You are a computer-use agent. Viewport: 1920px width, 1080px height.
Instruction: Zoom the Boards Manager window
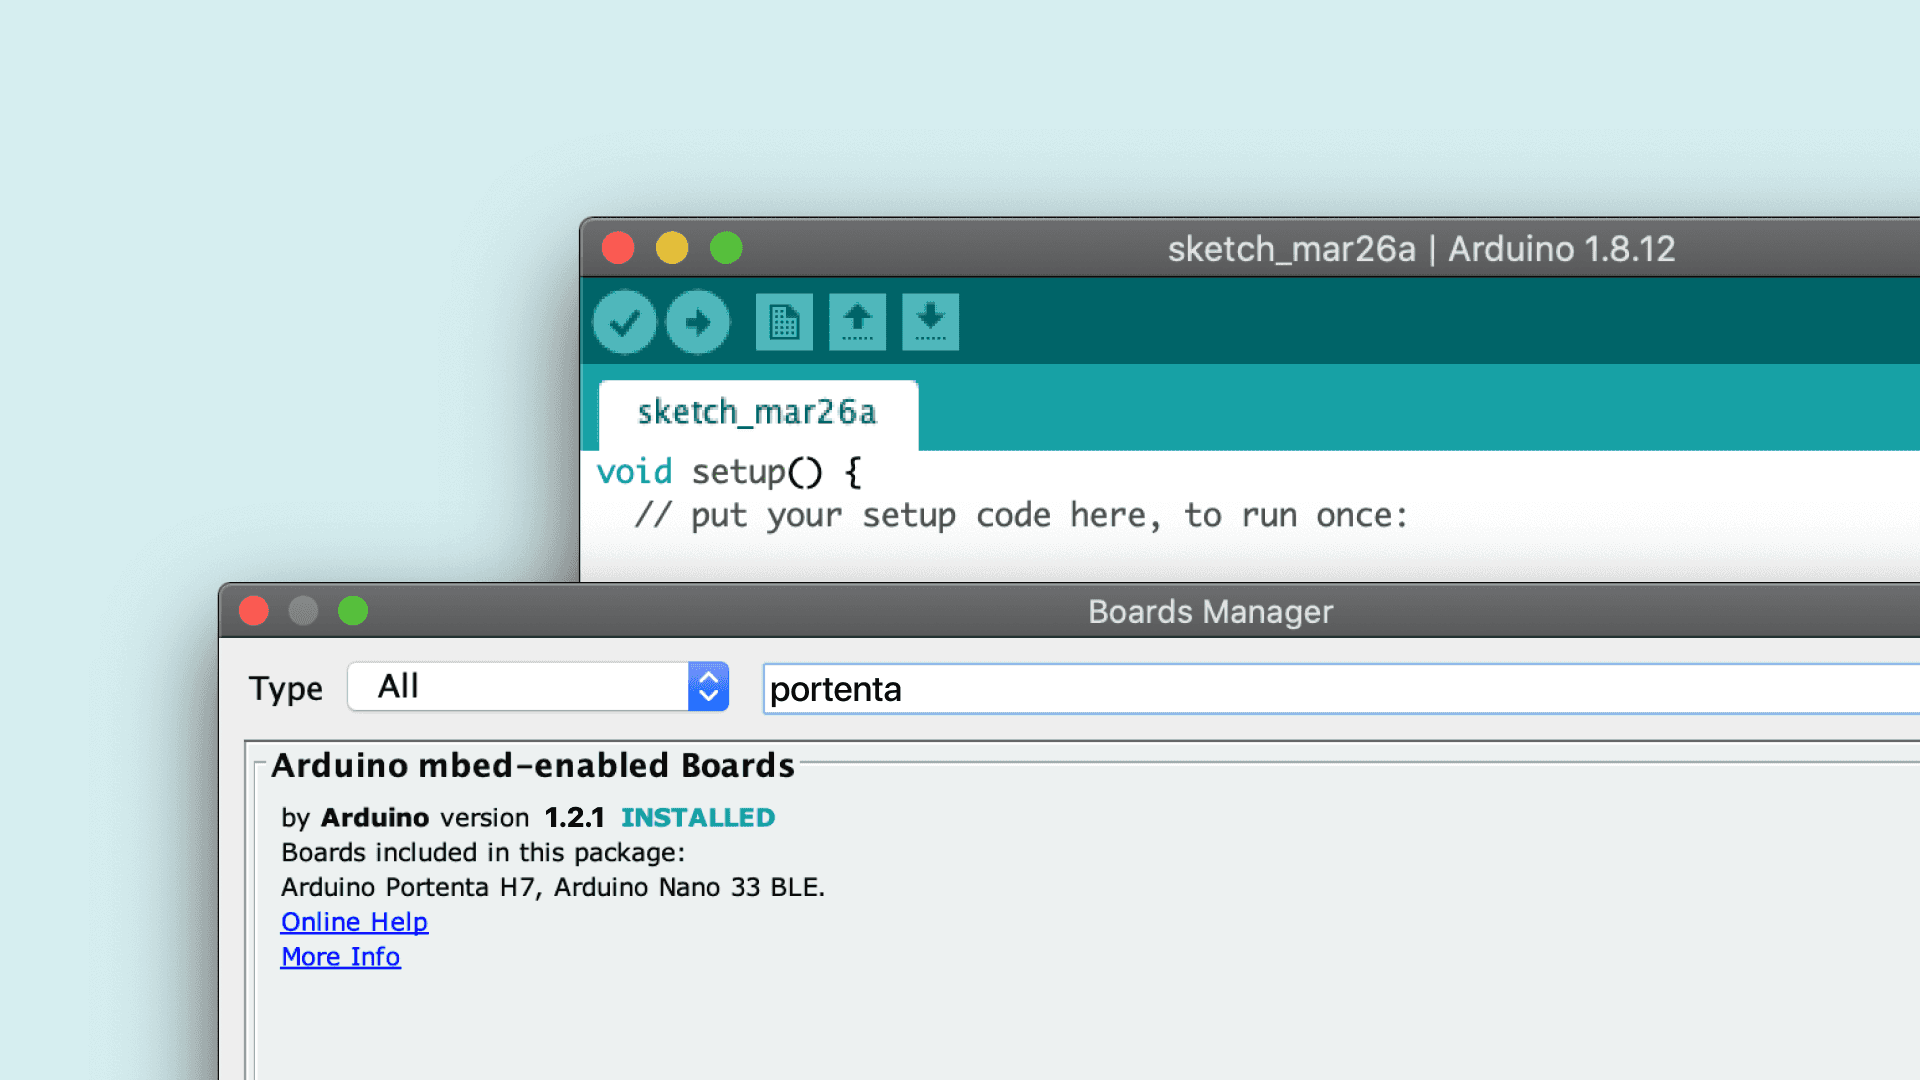(353, 611)
